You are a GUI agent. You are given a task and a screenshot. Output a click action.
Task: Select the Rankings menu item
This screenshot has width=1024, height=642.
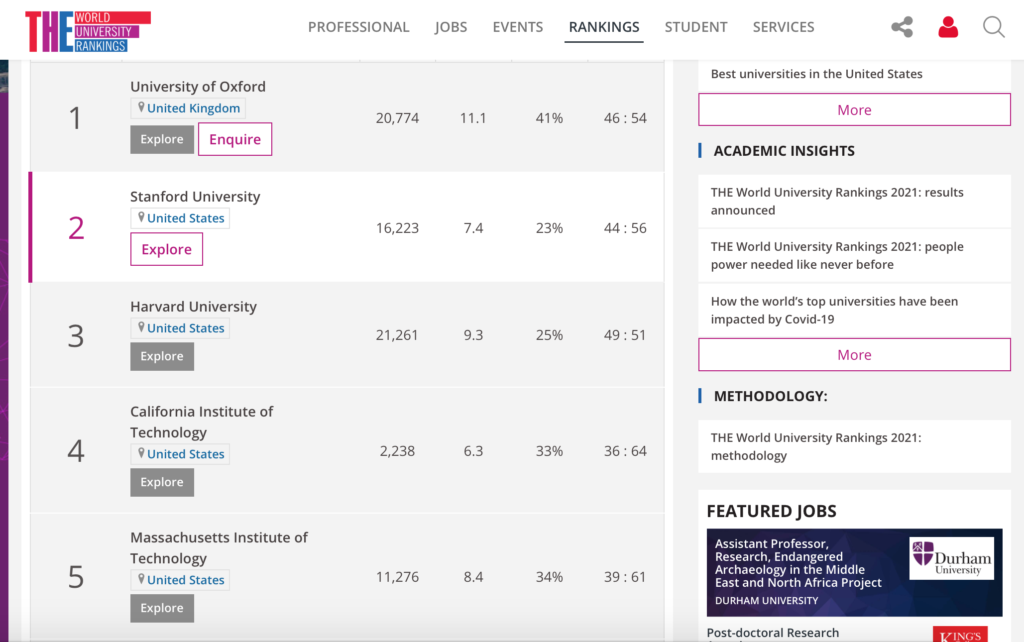click(x=603, y=27)
